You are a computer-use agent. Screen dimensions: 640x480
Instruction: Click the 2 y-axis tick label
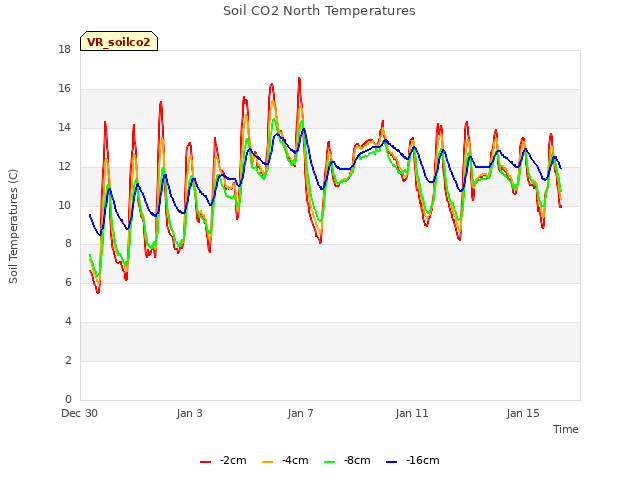pyautogui.click(x=68, y=360)
